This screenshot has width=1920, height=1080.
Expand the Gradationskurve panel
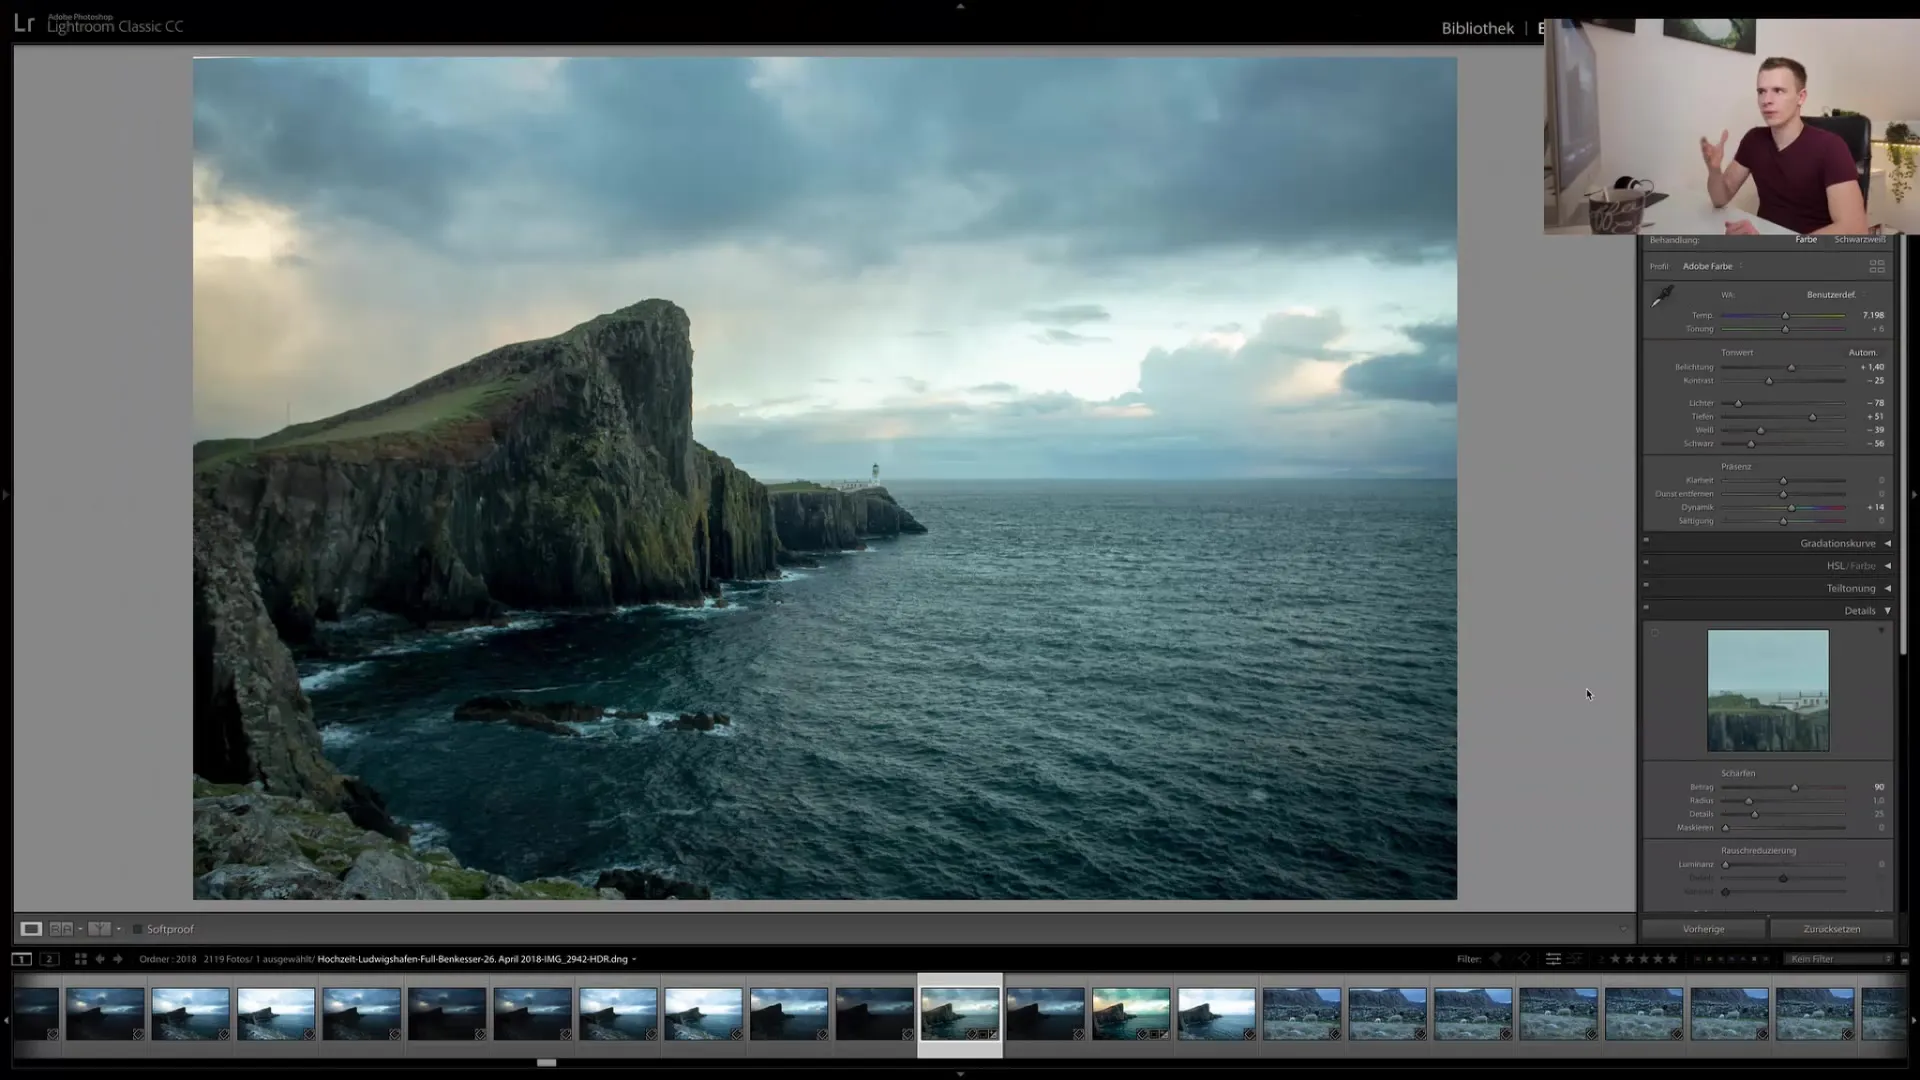(1888, 544)
